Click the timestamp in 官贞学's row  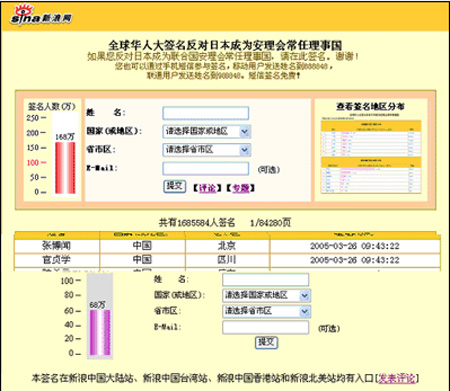355,260
